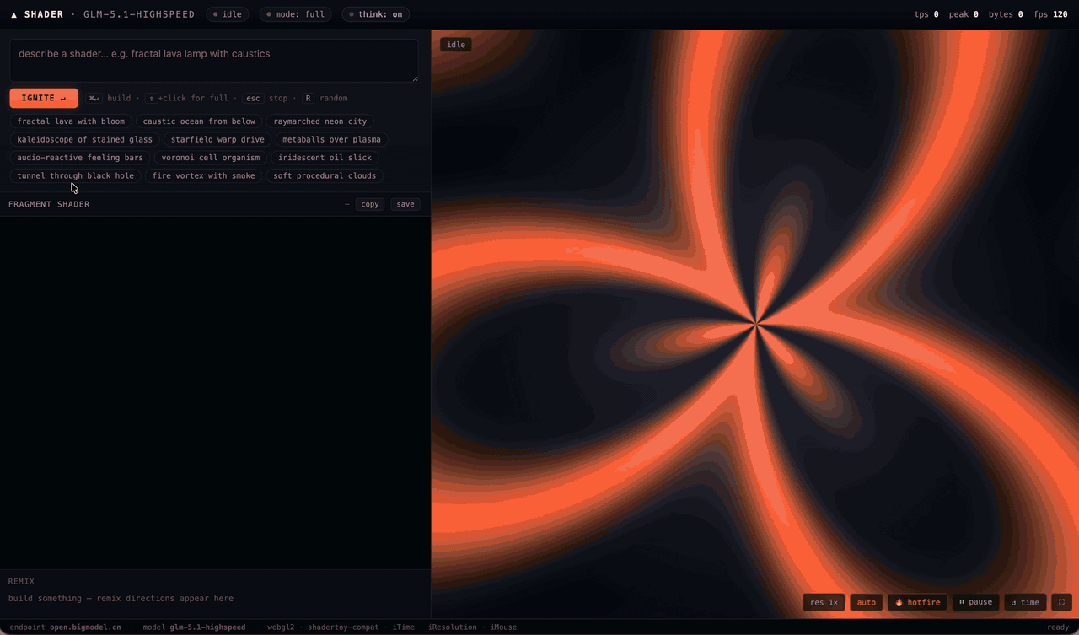
Task: Copy the fragment shader code
Action: click(x=370, y=204)
